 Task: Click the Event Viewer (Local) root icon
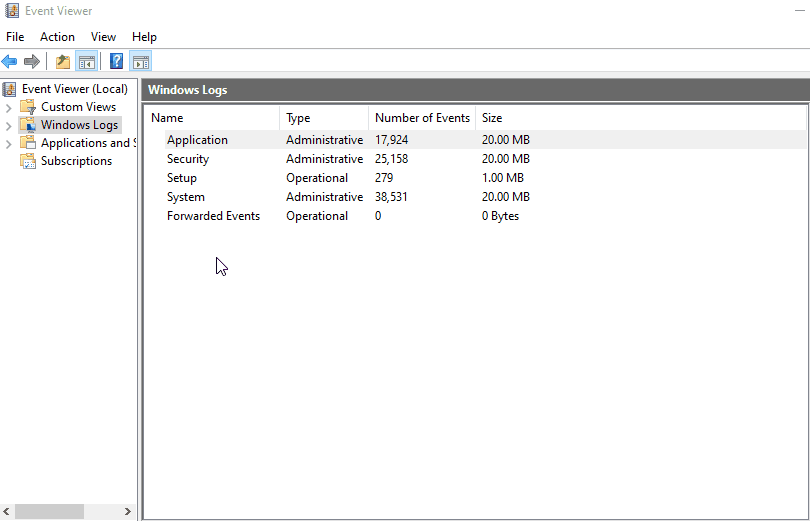9,89
